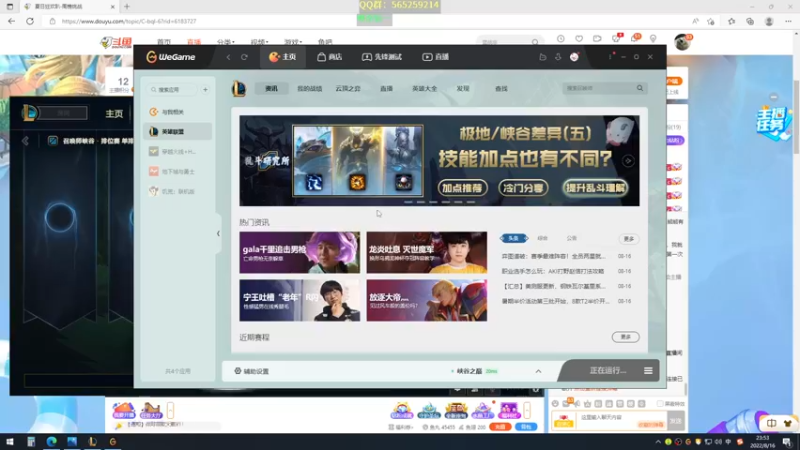The height and width of the screenshot is (450, 800).
Task: Select the last banner carousel indicator
Action: (x=471, y=202)
